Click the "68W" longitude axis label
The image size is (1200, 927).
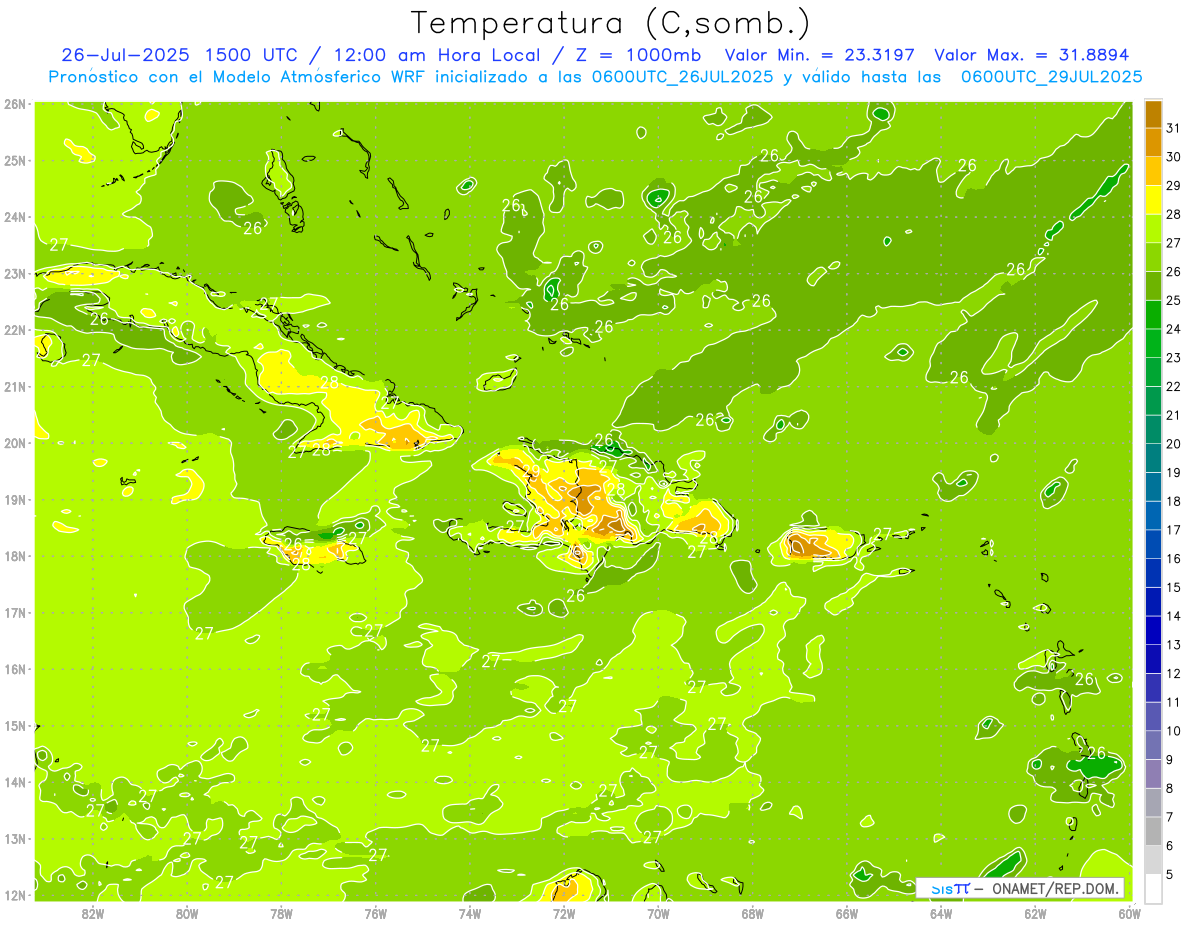click(752, 913)
